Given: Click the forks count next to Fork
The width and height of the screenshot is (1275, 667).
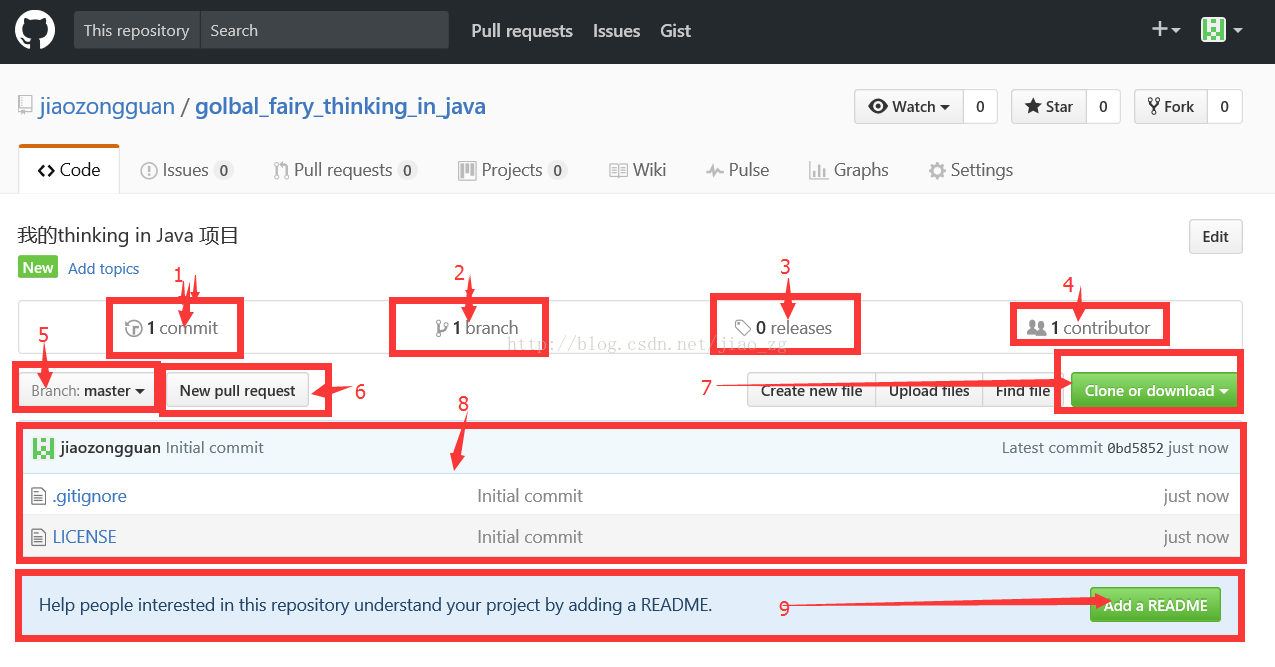Looking at the screenshot, I should pos(1224,107).
